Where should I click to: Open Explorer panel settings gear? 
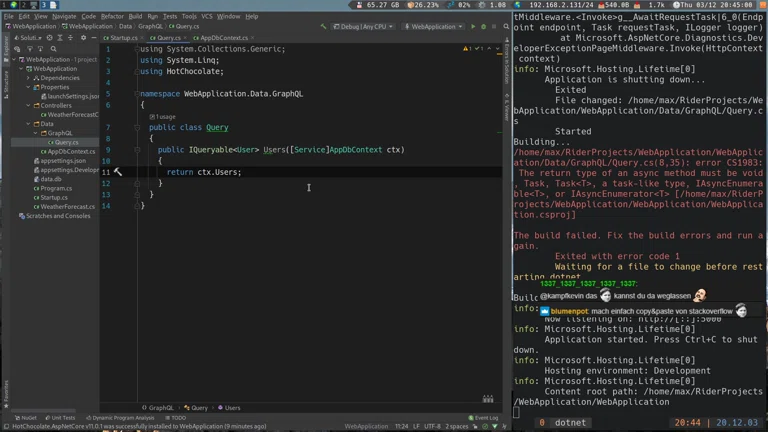pos(83,38)
